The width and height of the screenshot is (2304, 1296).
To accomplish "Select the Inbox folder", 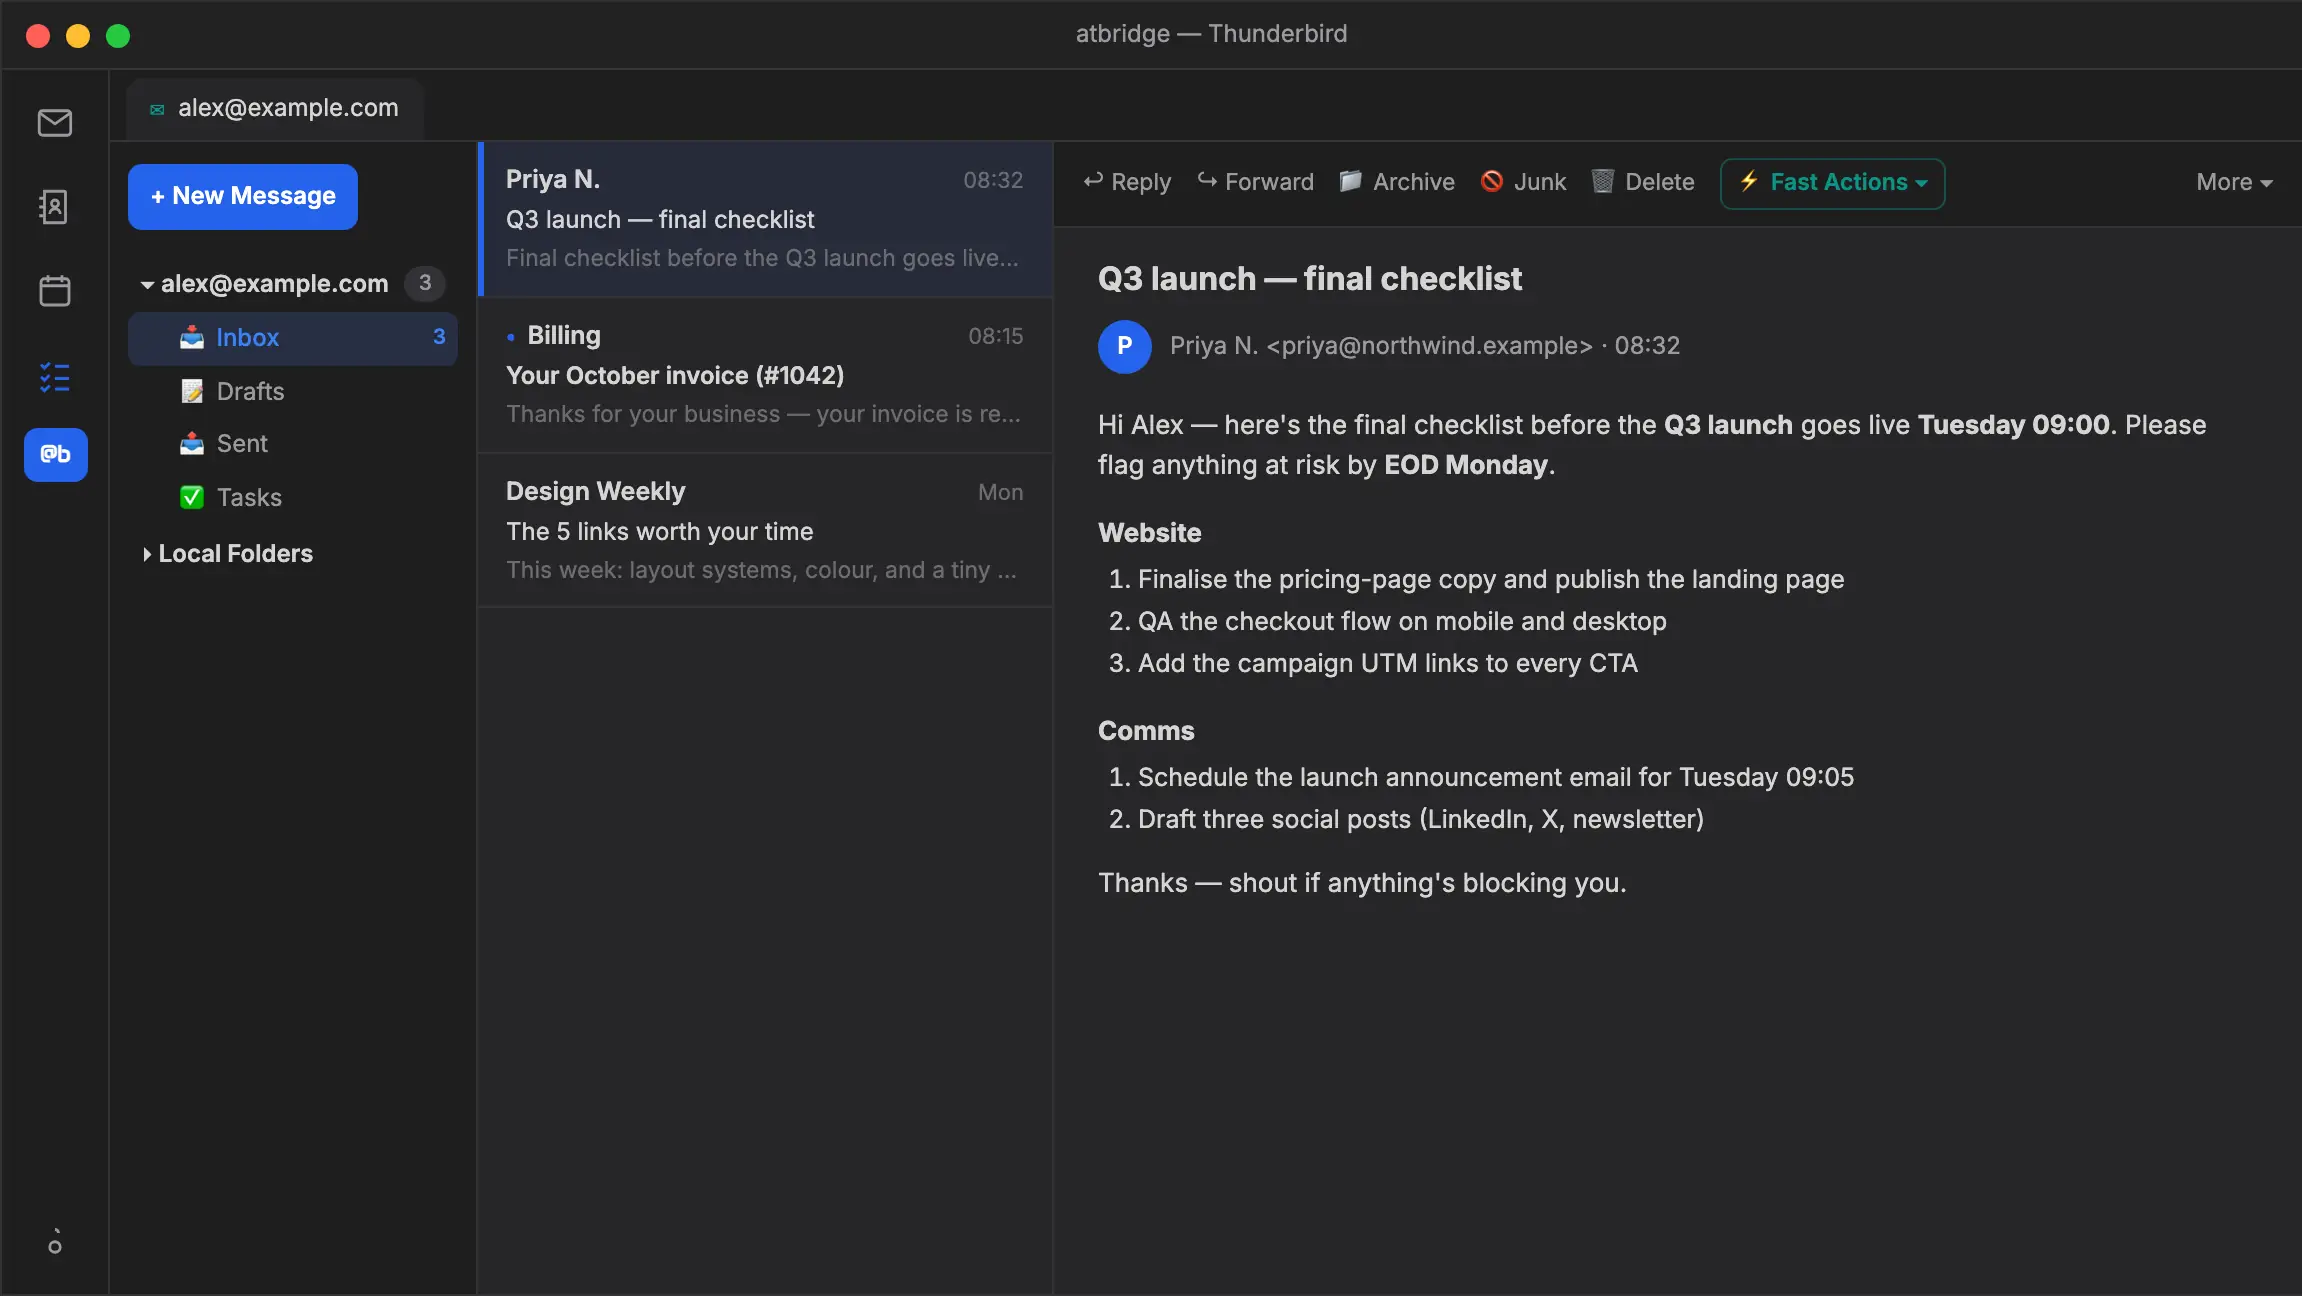I will point(293,338).
